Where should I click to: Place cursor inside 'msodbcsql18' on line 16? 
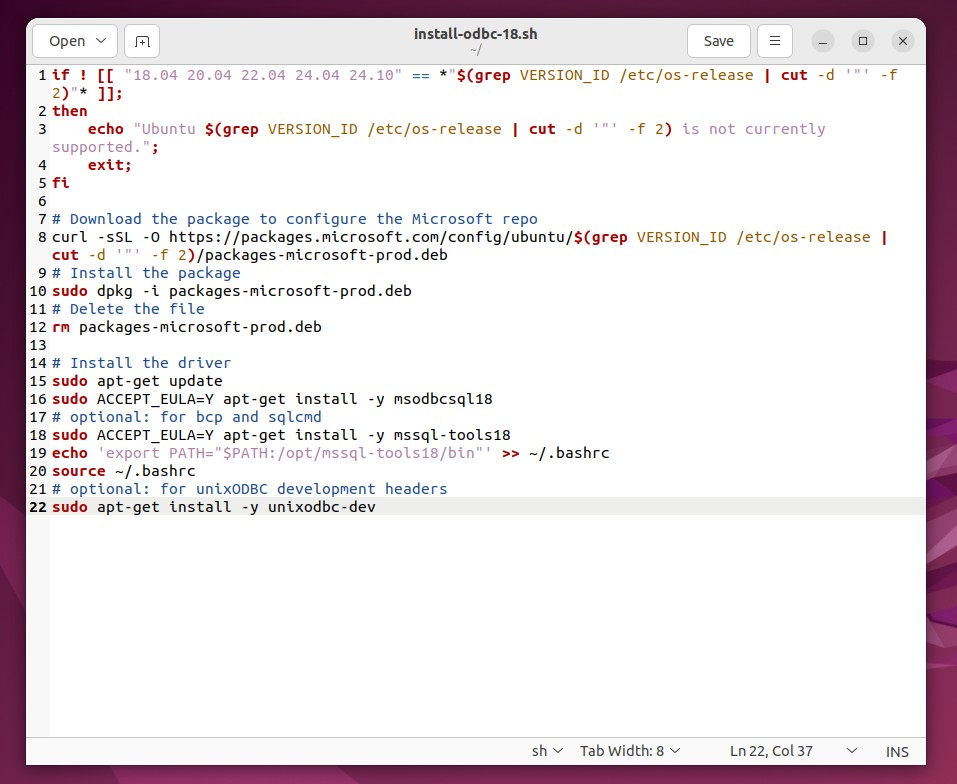(x=445, y=398)
